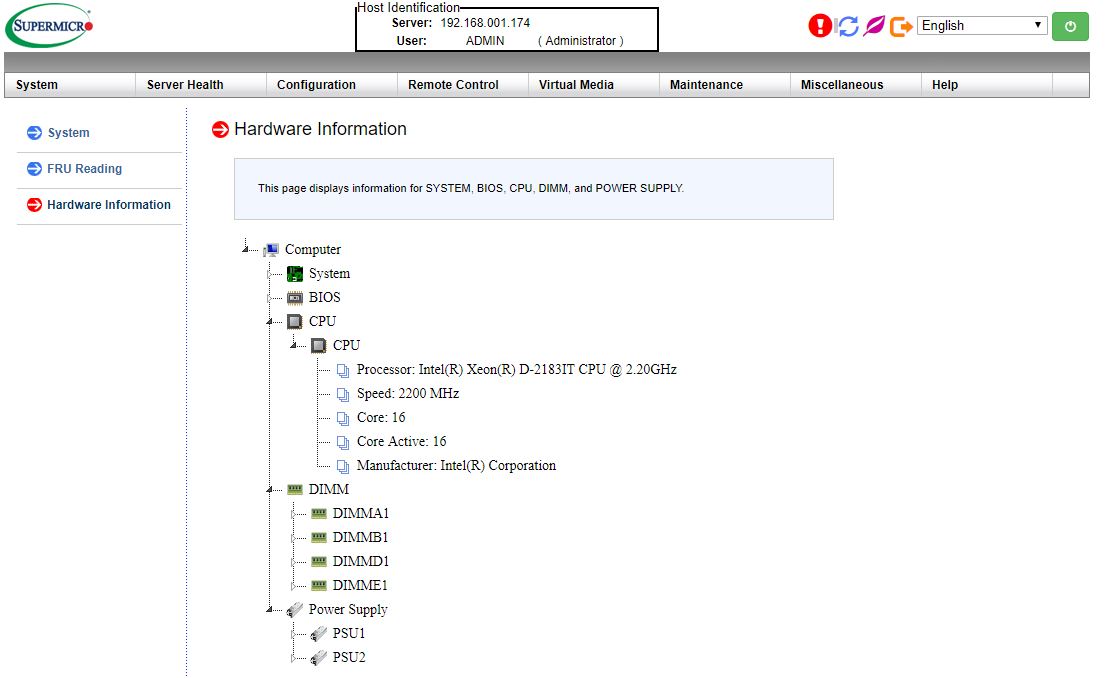Click the orange logout arrow icon
Screen dimensions: 1113x678
[901, 27]
